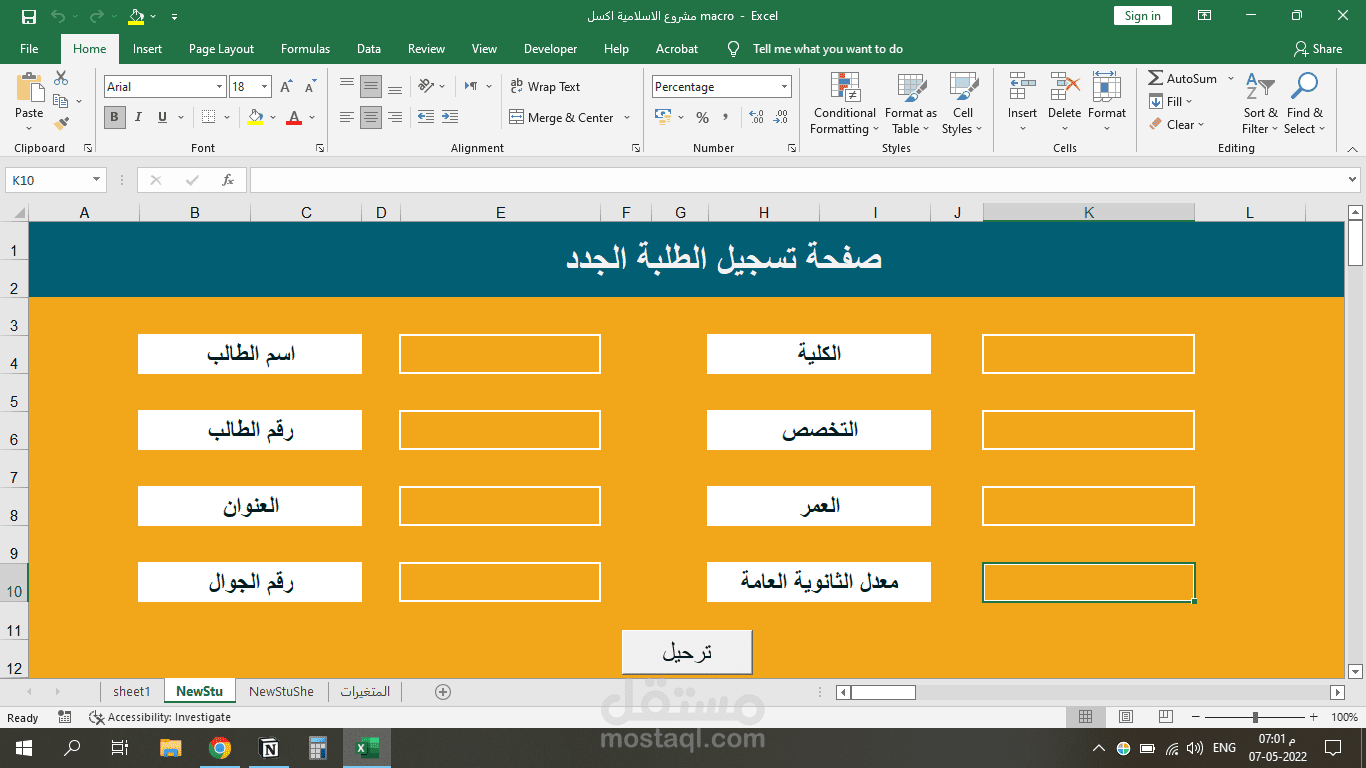Click the Share button
This screenshot has width=1366, height=768.
[1317, 49]
